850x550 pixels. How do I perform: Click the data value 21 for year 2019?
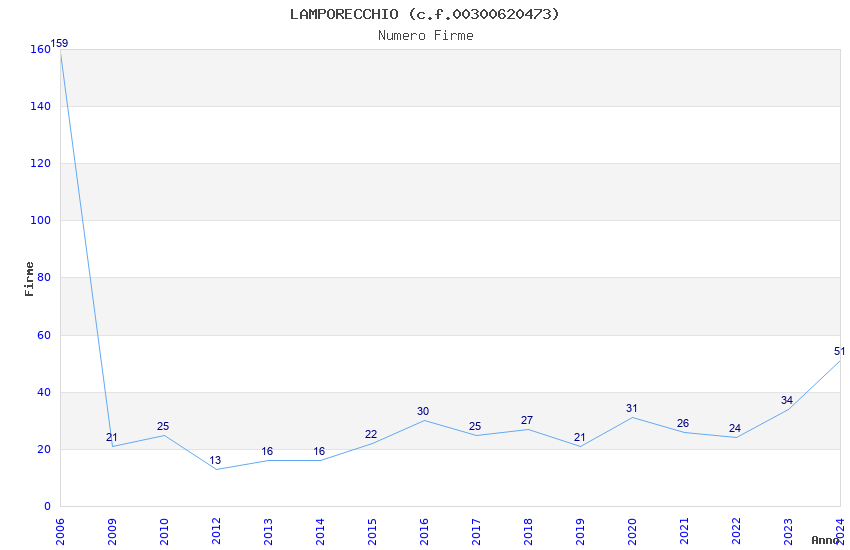click(579, 437)
